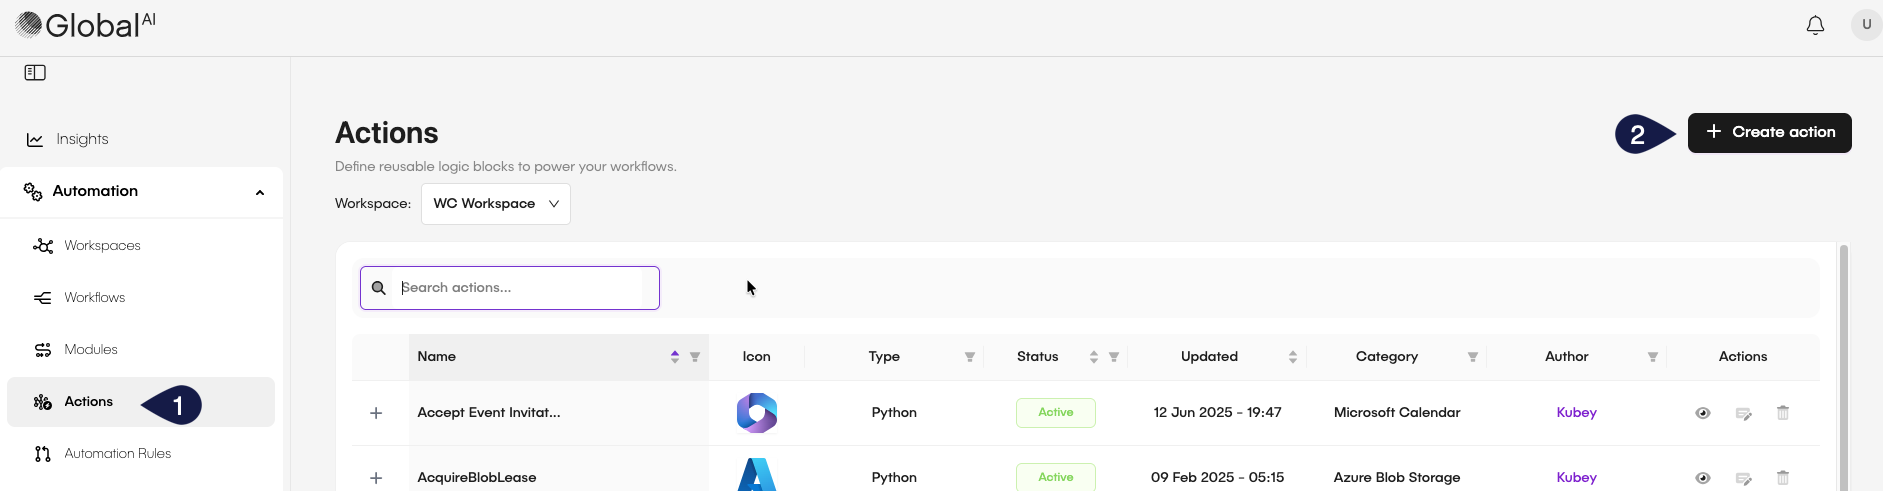Go to Insights in the sidebar
Viewport: 1883px width, 491px height.
[82, 139]
